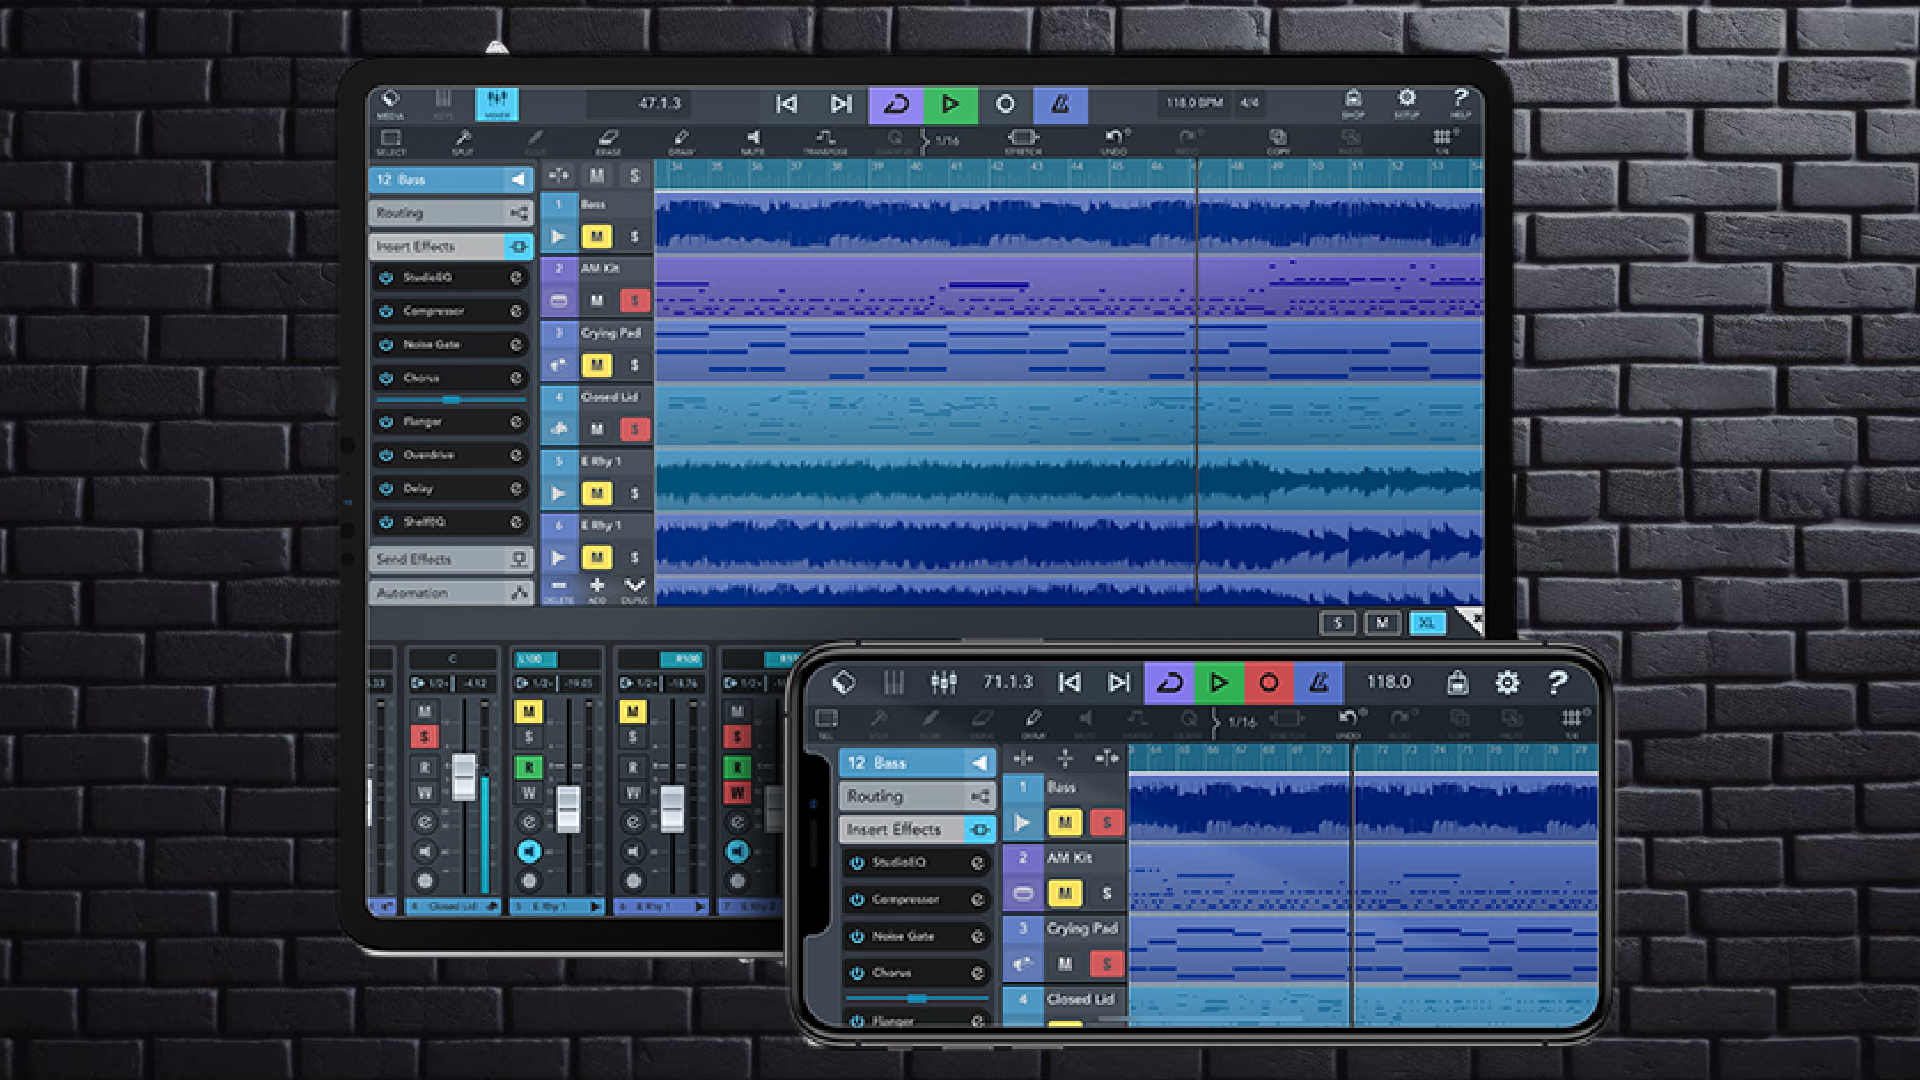
Task: Select the Split tool on the tablet toolbar
Action: [x=462, y=141]
